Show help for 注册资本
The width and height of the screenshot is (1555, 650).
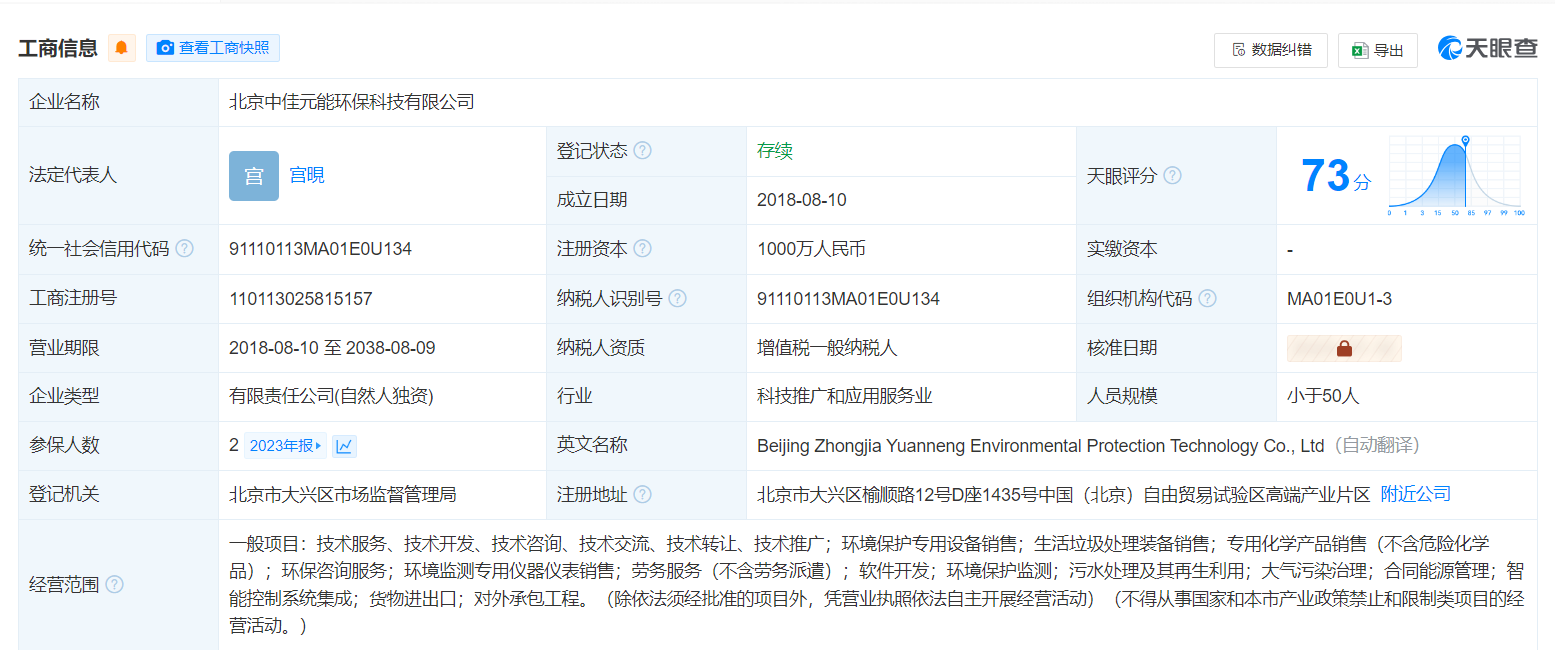(642, 249)
